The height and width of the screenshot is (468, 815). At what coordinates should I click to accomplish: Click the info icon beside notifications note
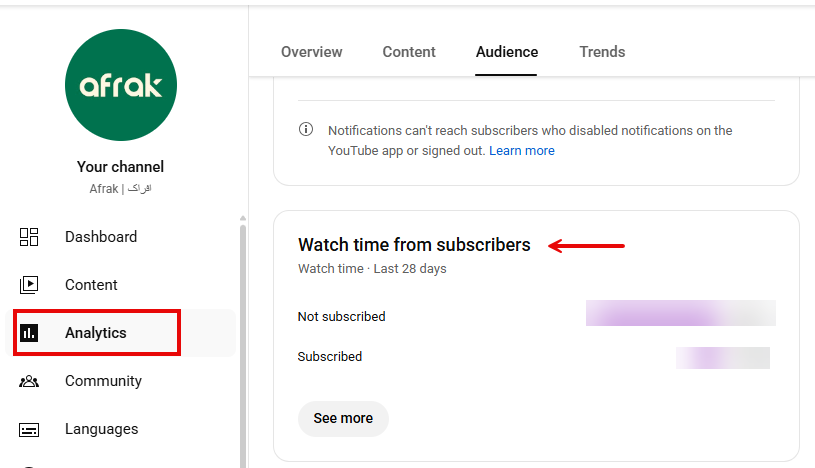point(306,130)
